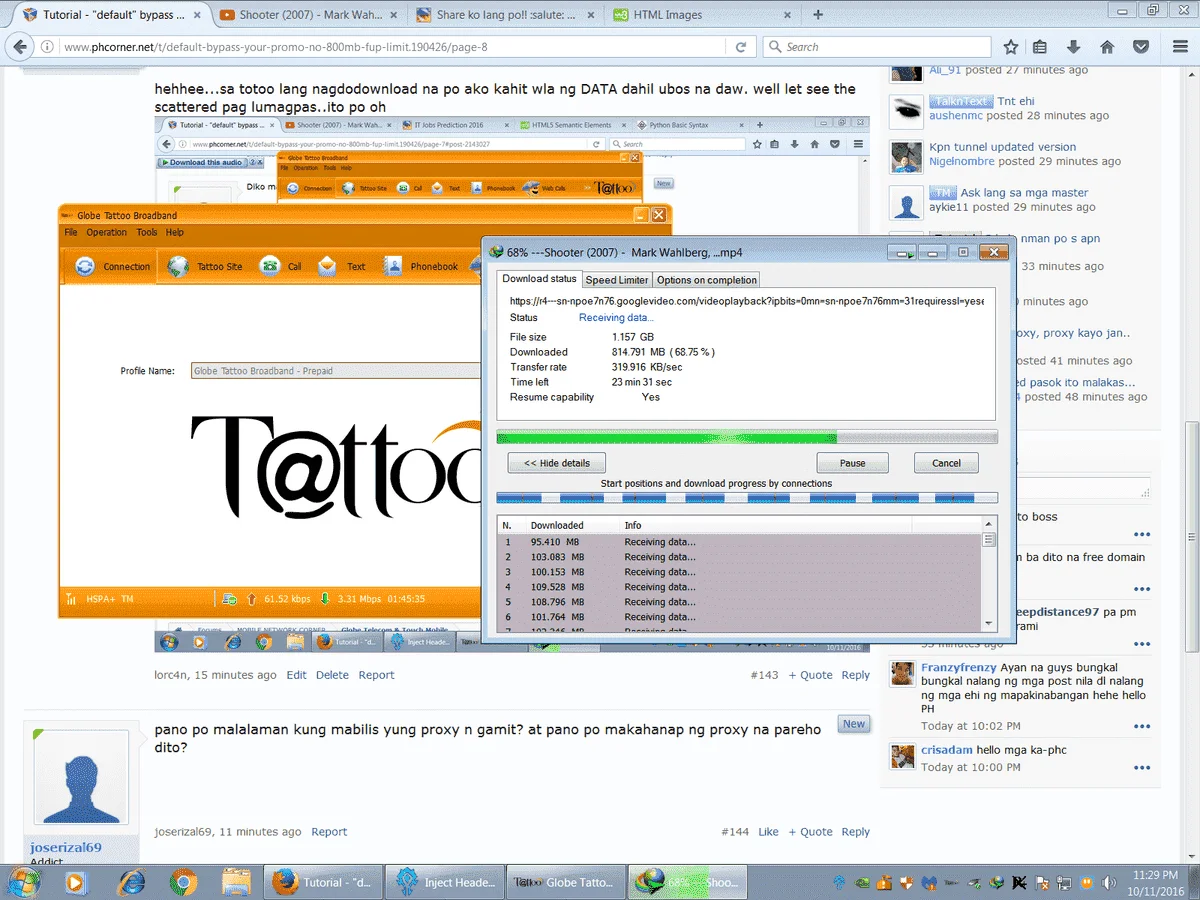Open the Help menu in Globe Tattoo
The height and width of the screenshot is (900, 1200).
coord(175,232)
